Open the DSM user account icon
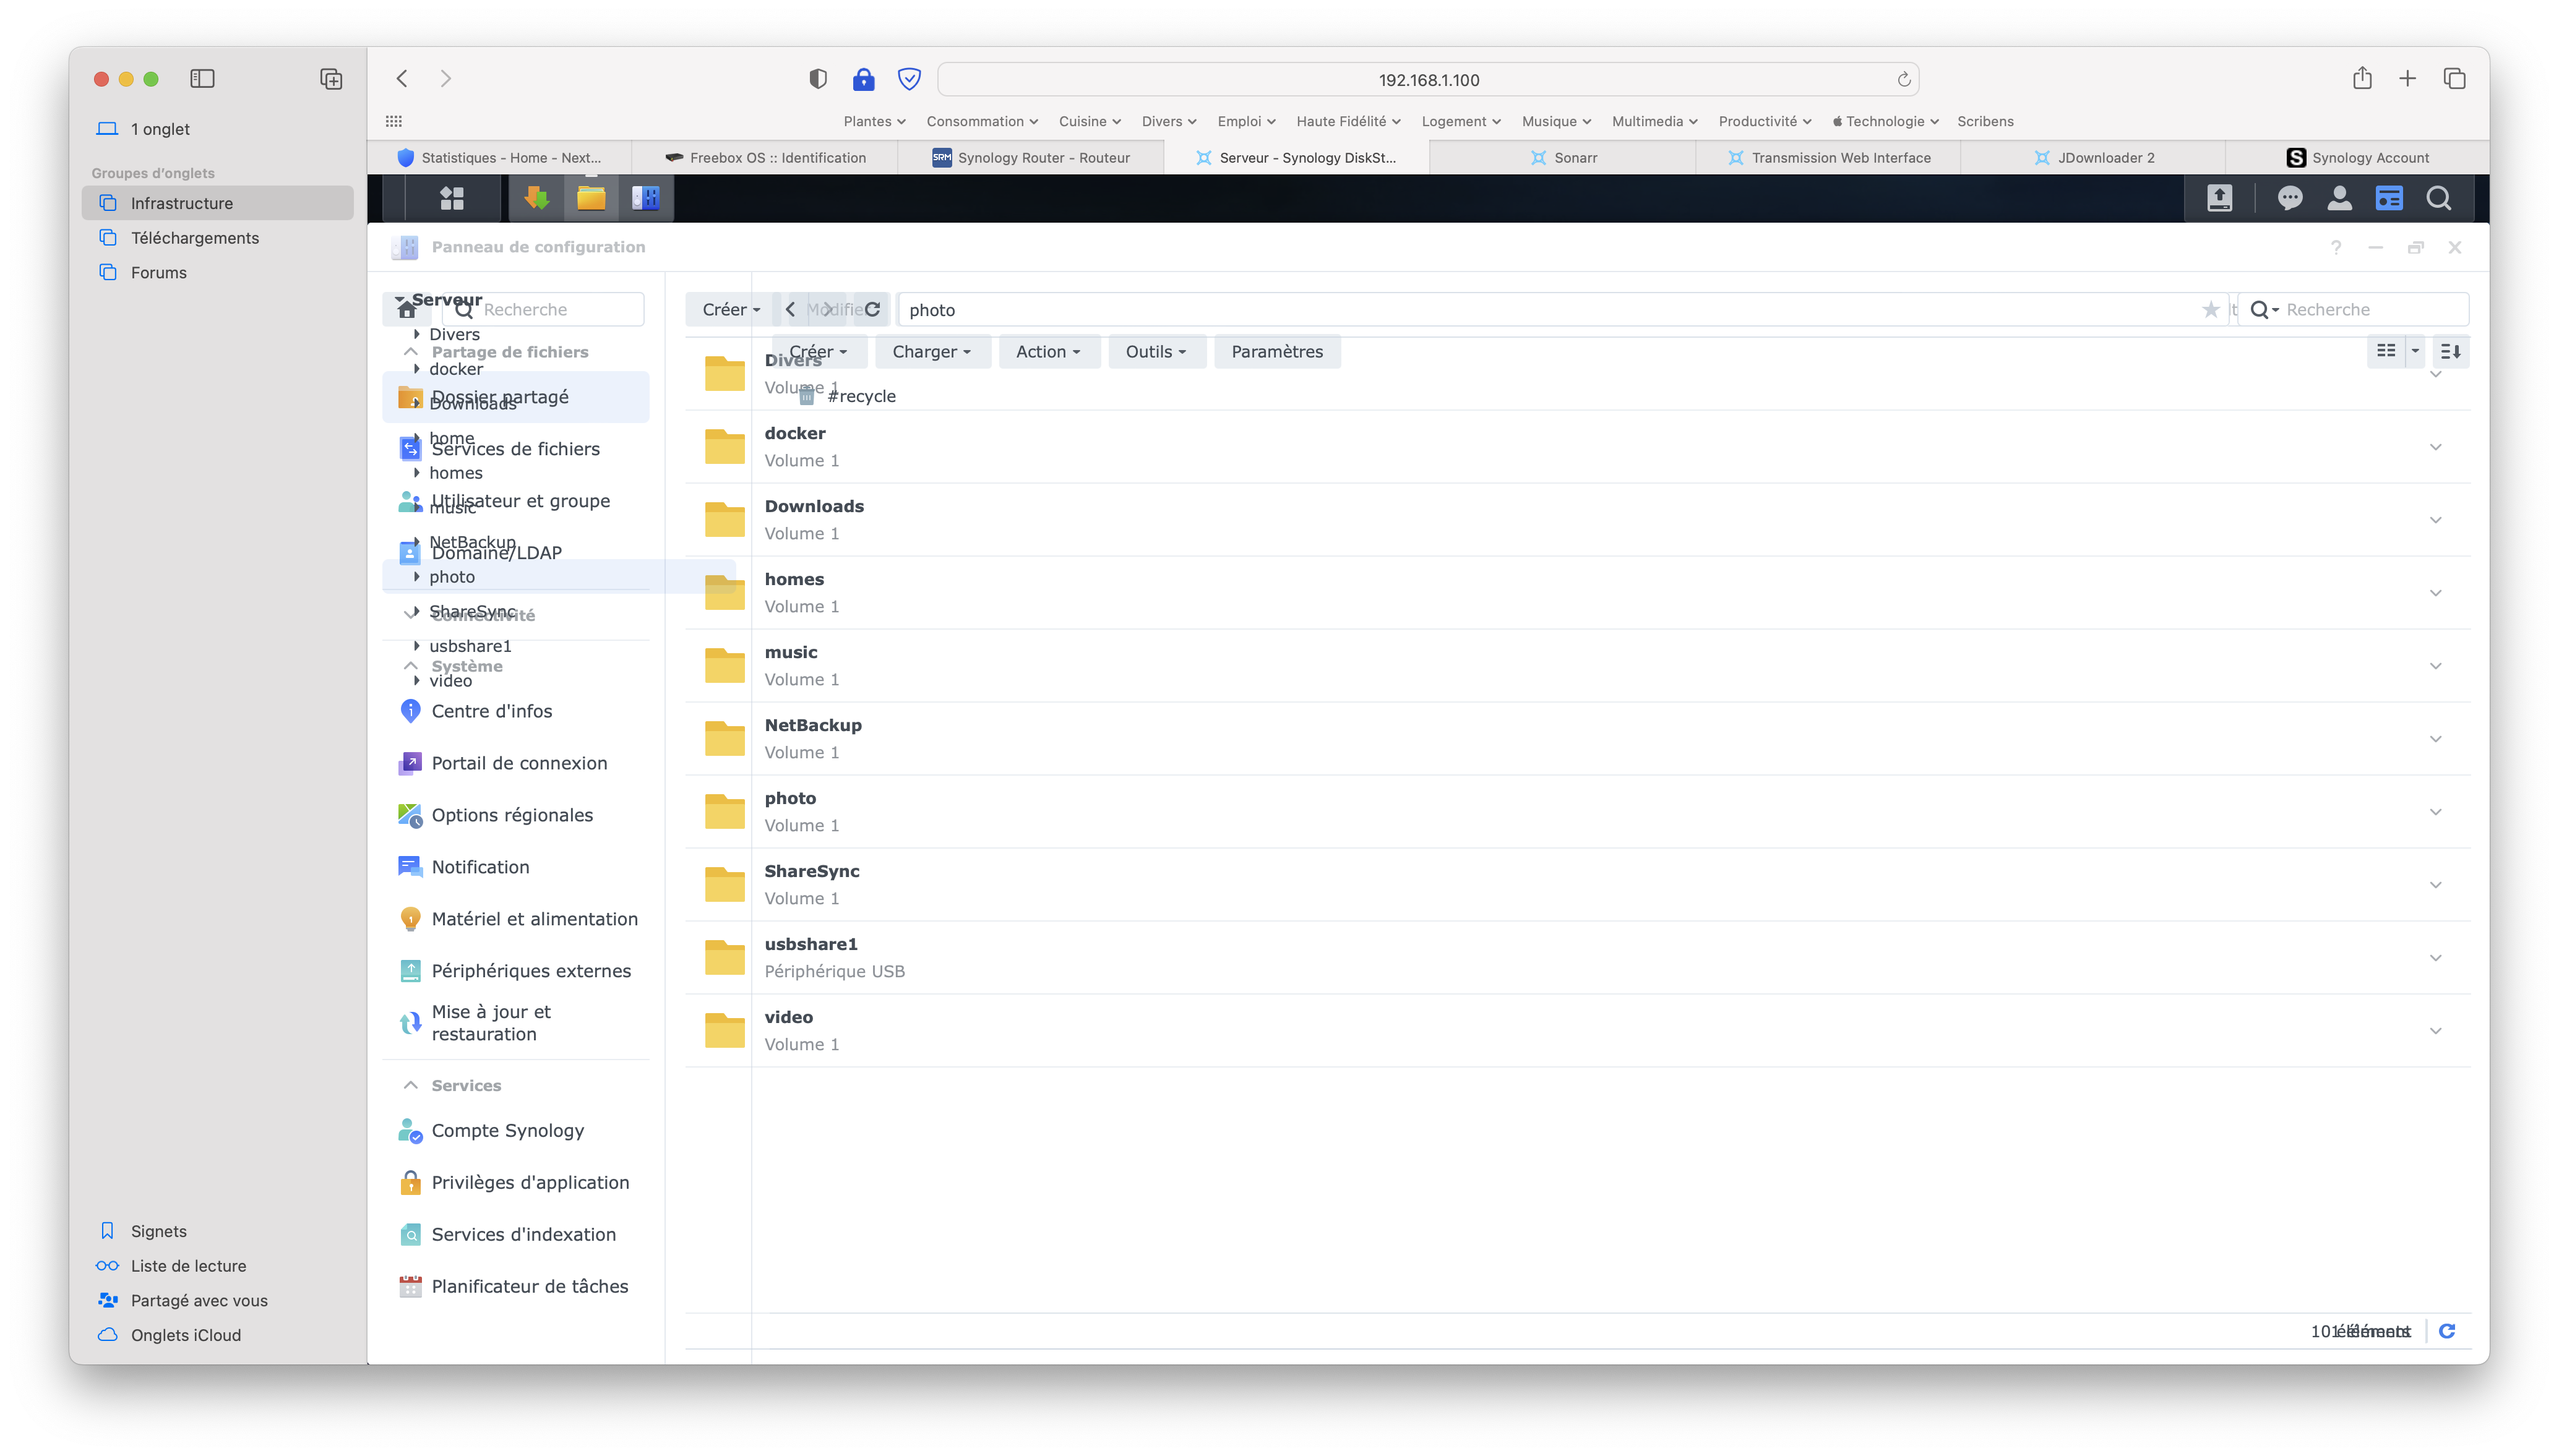2559x1456 pixels. click(x=2339, y=198)
